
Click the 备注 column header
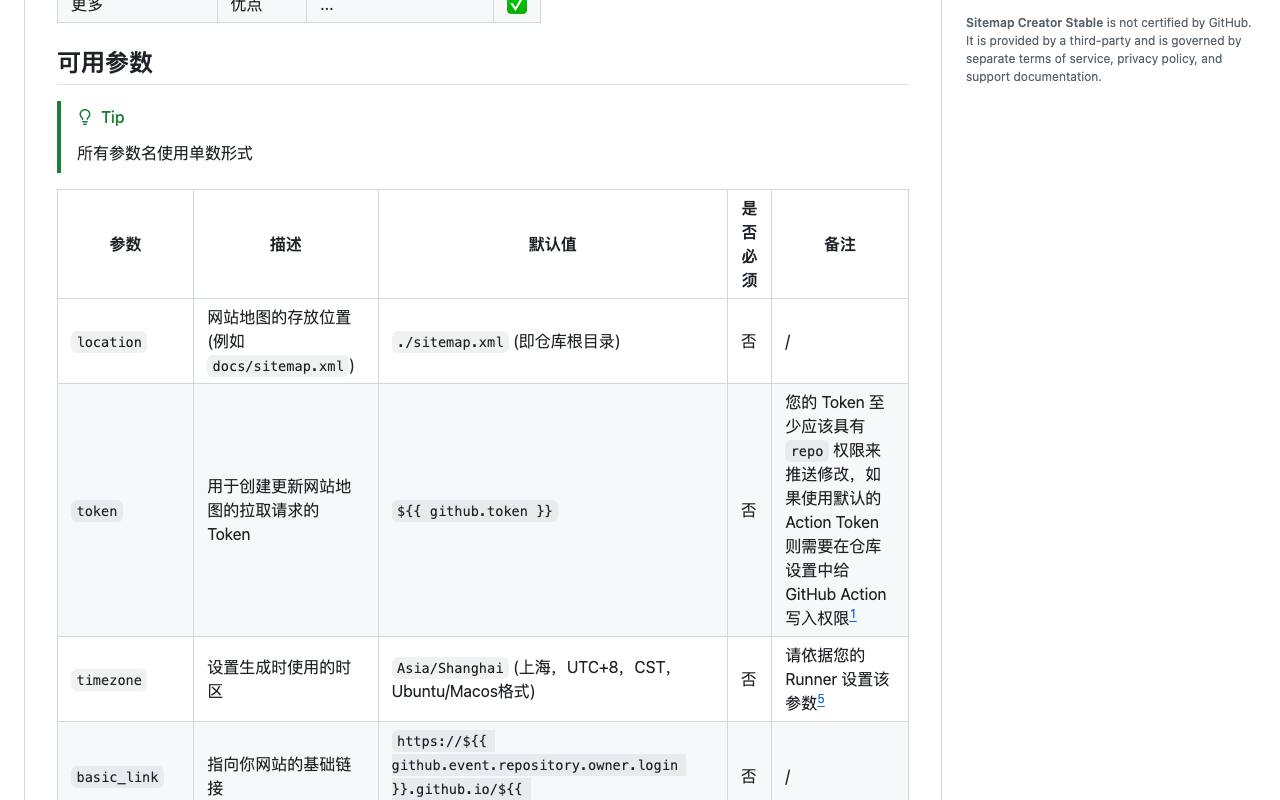click(x=840, y=244)
